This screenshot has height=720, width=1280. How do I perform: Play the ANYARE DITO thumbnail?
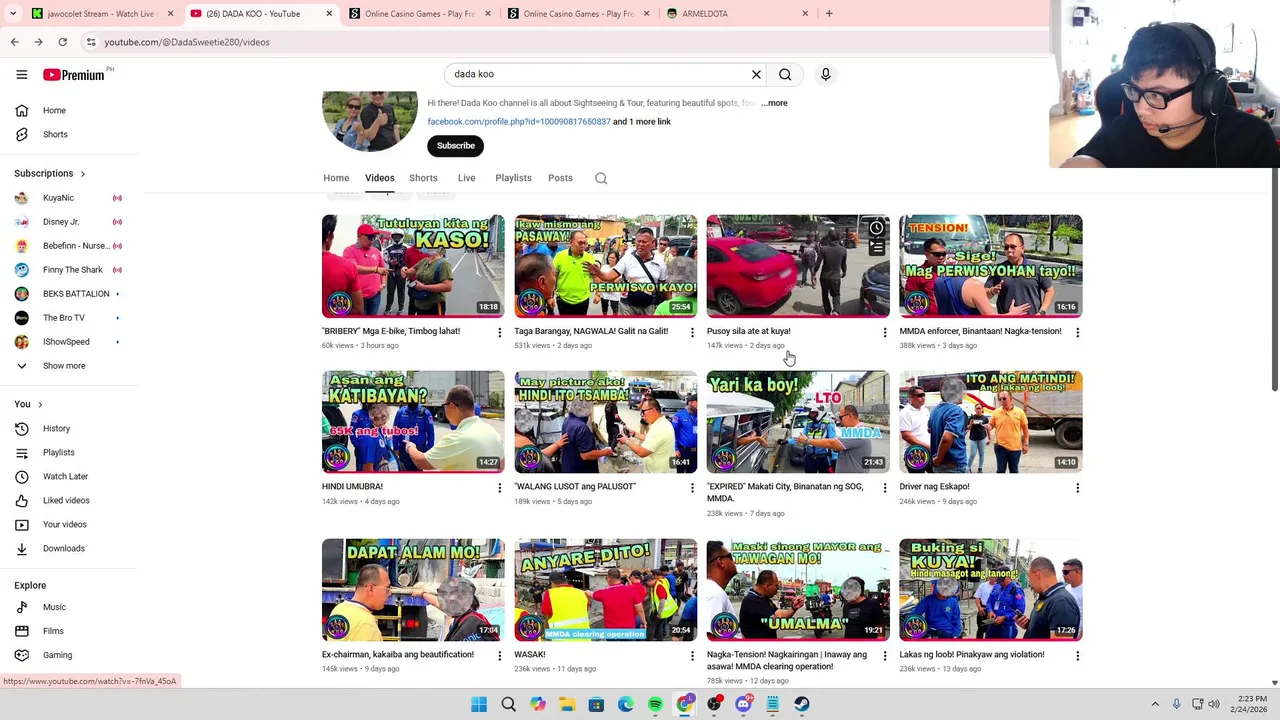(605, 589)
